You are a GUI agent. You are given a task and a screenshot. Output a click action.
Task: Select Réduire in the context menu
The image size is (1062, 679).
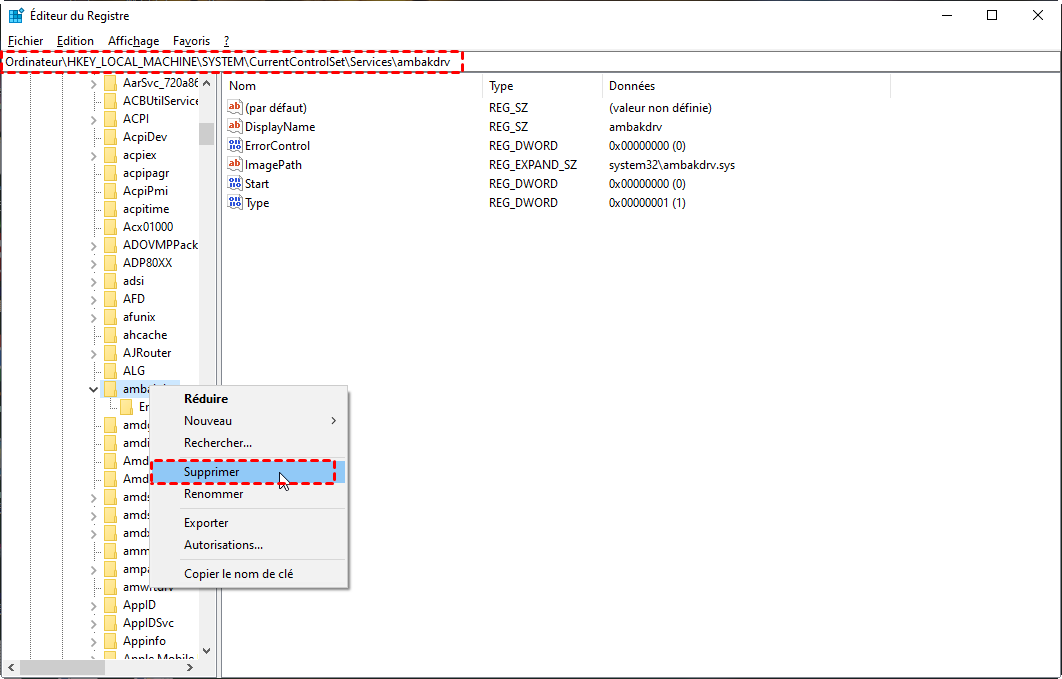tap(248, 399)
